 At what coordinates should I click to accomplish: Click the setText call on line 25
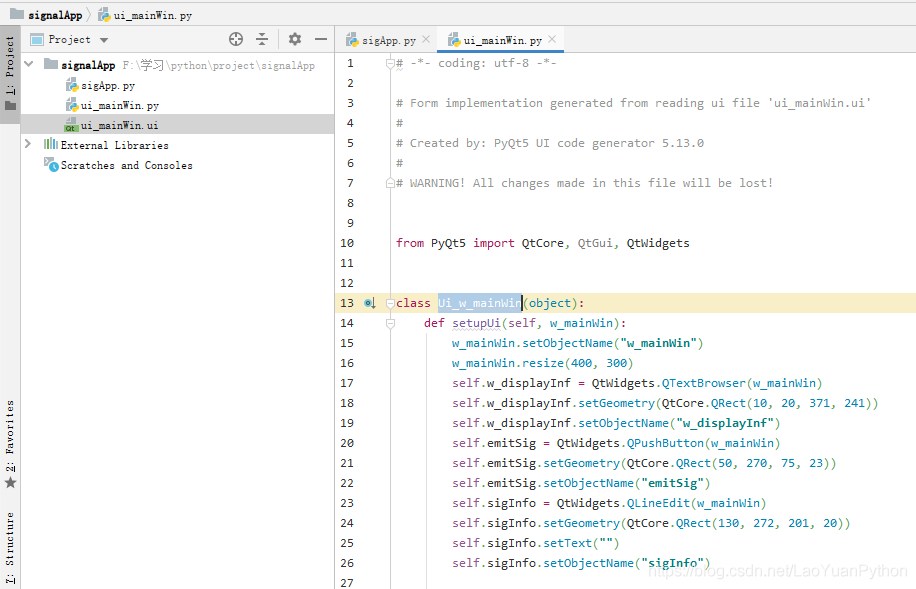point(567,543)
